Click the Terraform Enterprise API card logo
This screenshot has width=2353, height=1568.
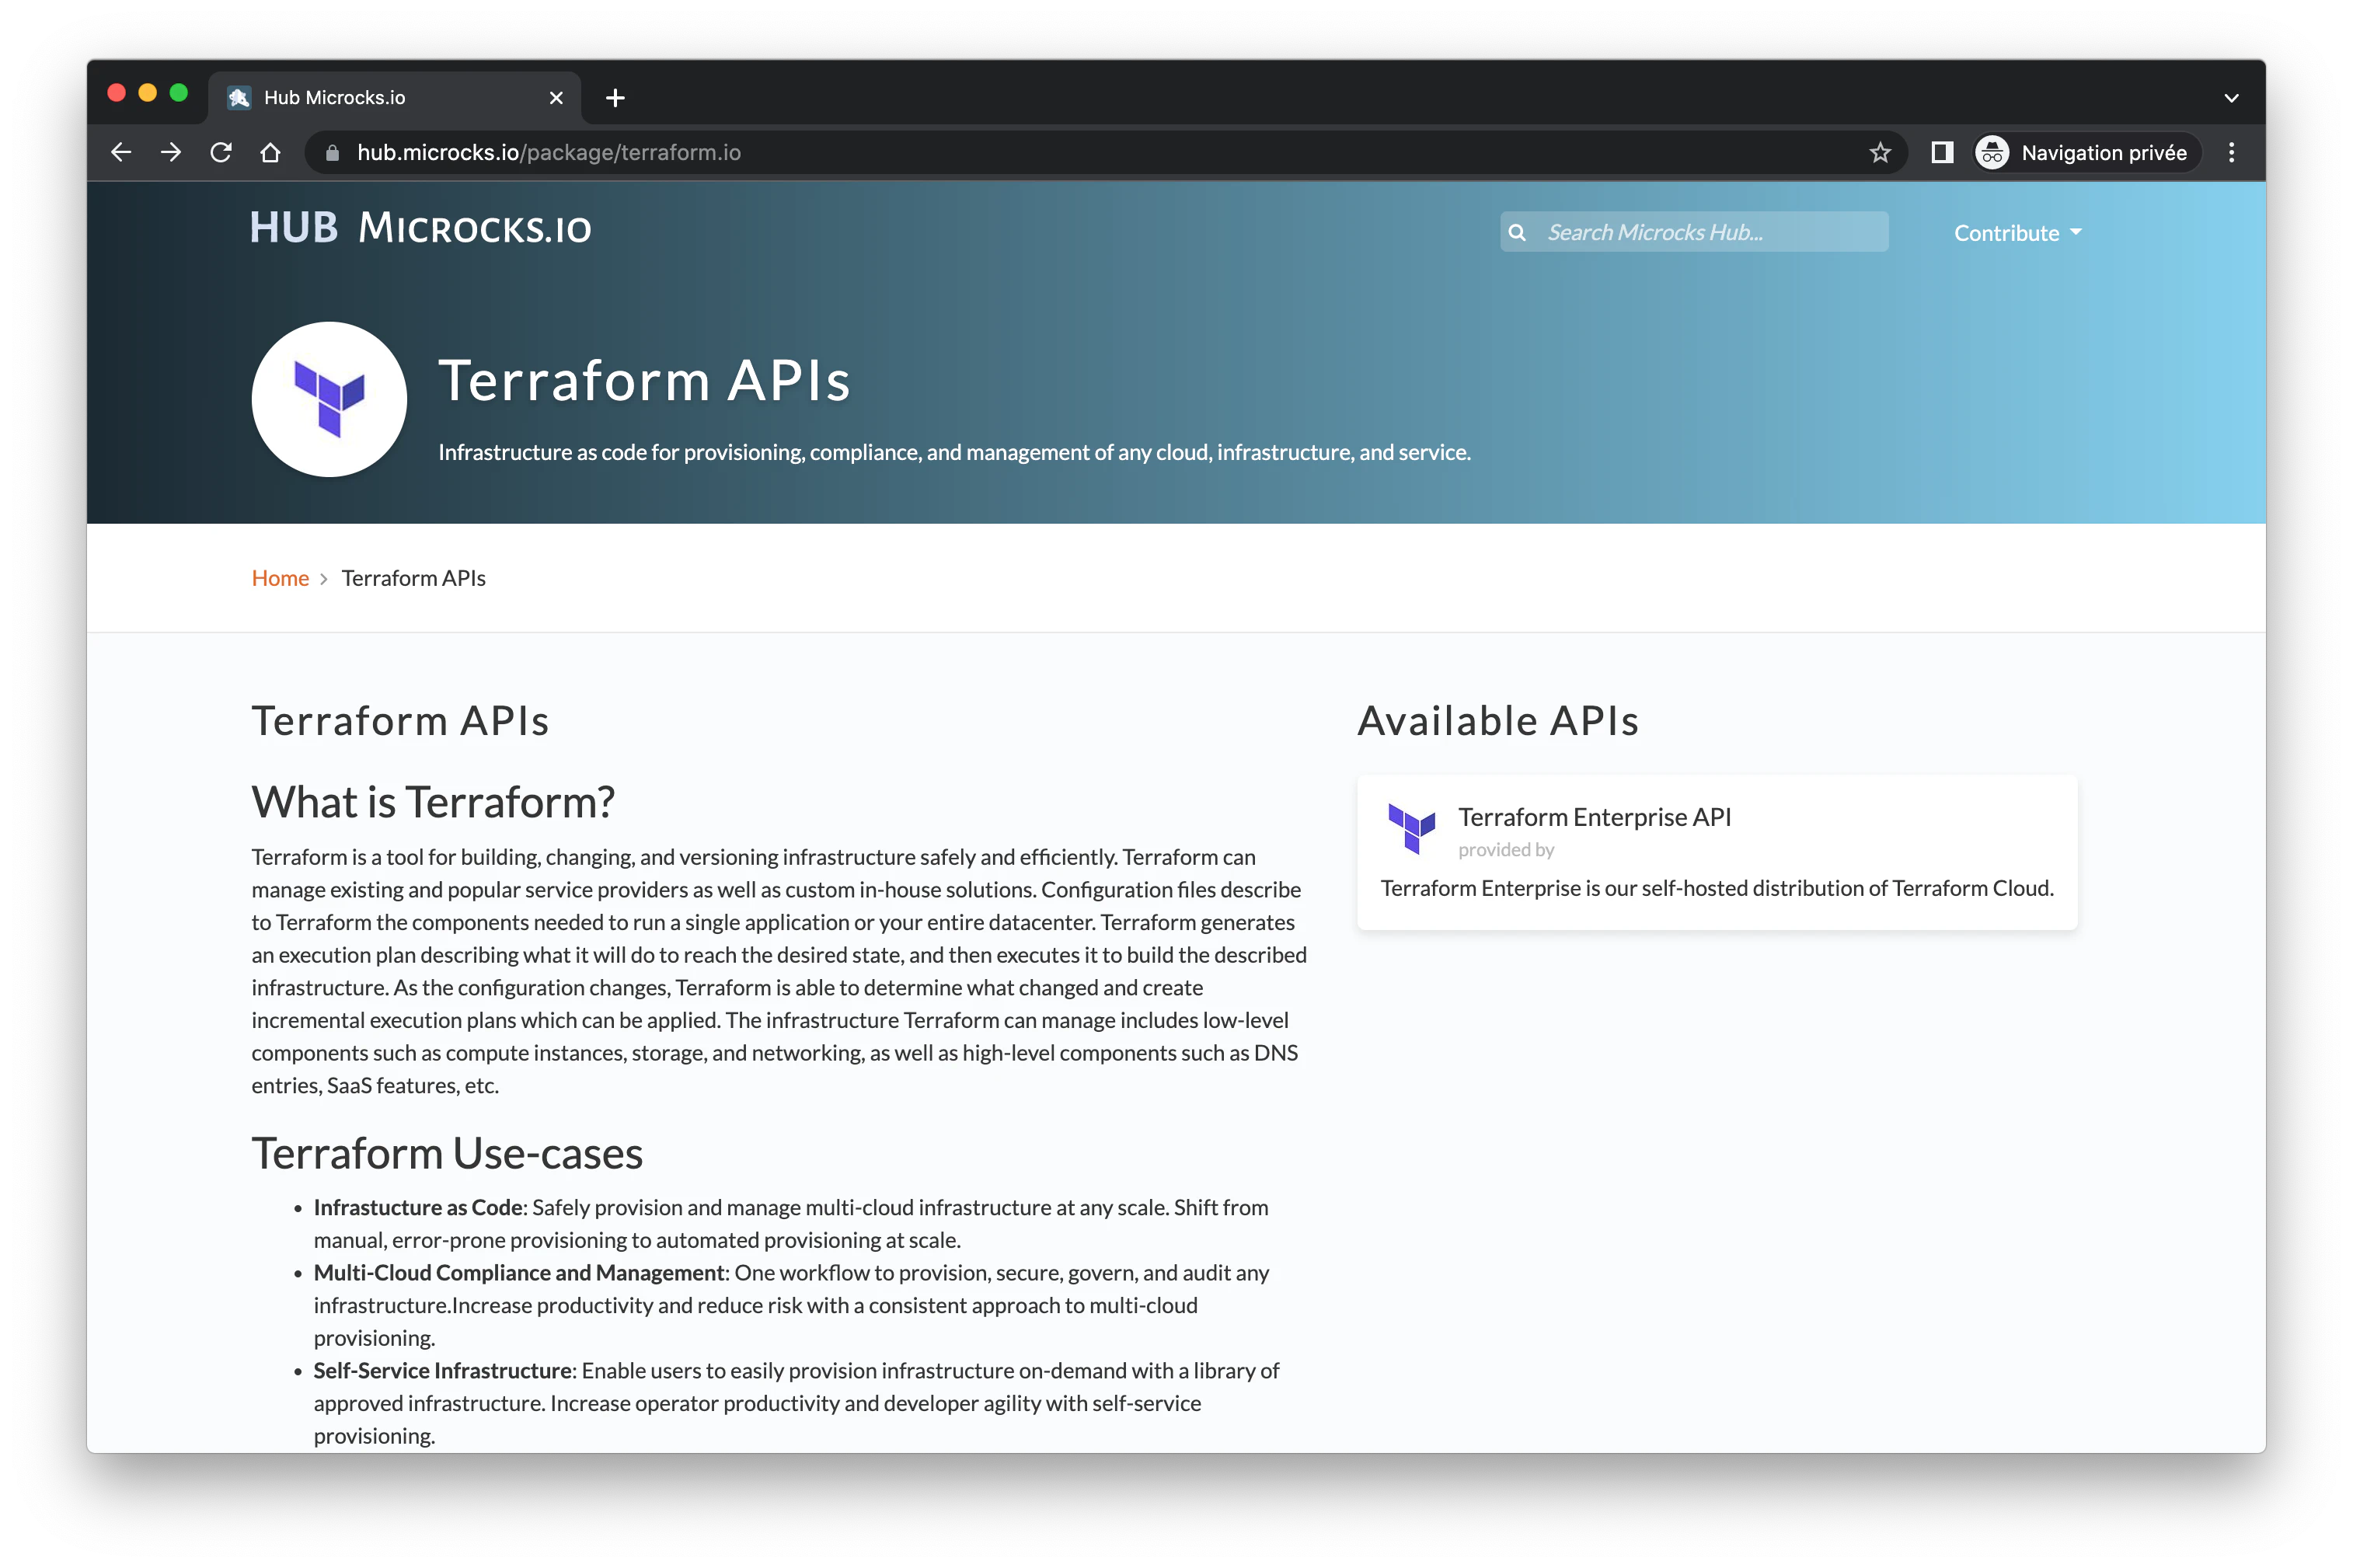[1411, 828]
